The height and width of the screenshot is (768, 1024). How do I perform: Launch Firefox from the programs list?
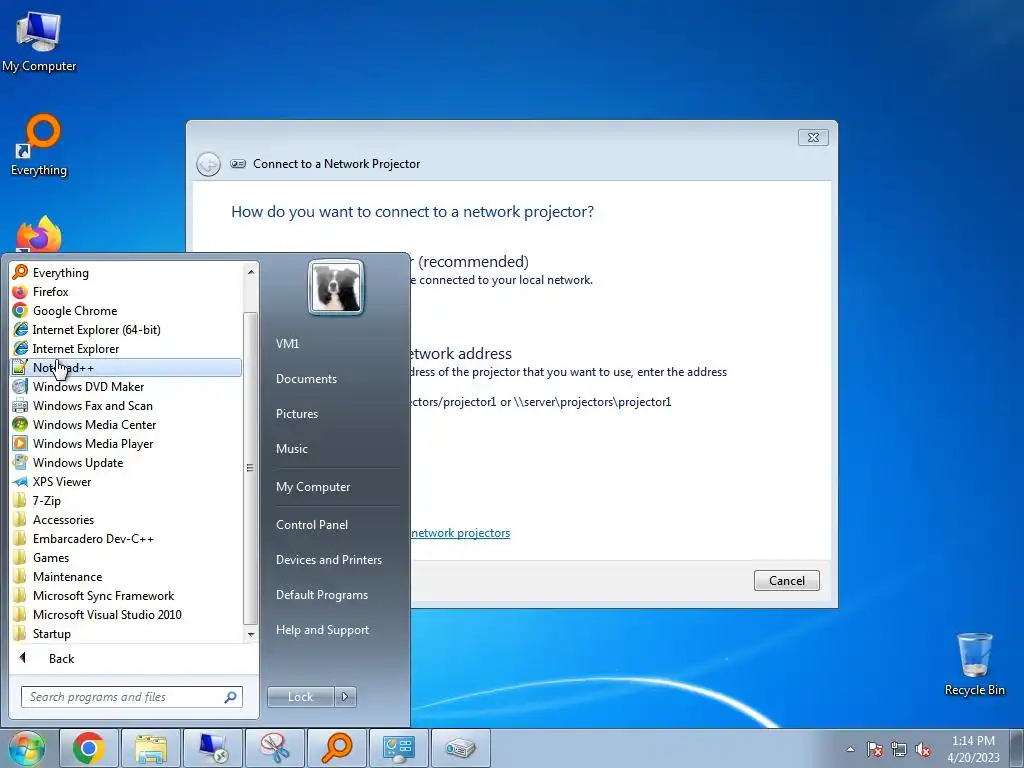[126, 291]
